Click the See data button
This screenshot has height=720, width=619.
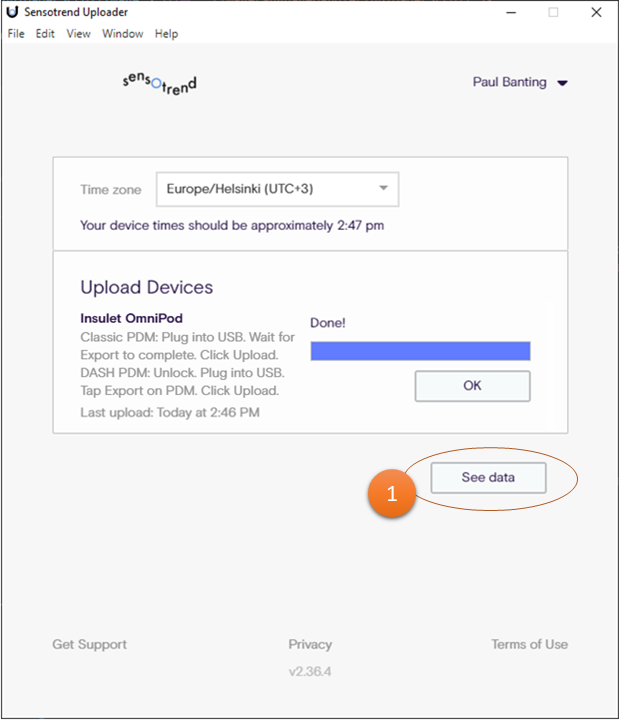[488, 478]
